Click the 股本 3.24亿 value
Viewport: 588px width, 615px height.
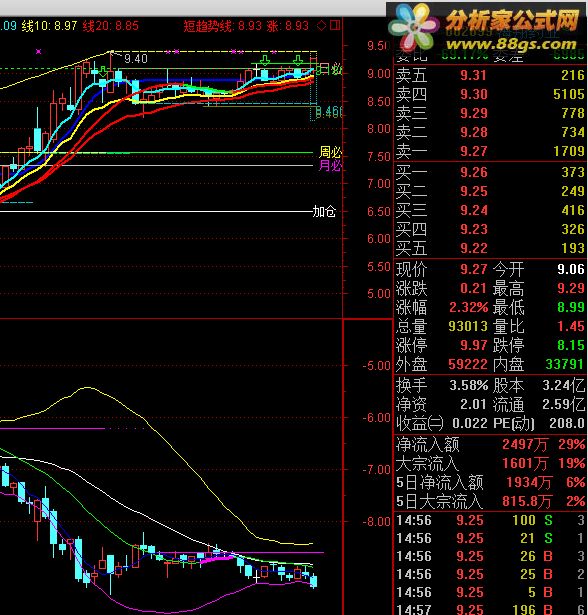(564, 386)
